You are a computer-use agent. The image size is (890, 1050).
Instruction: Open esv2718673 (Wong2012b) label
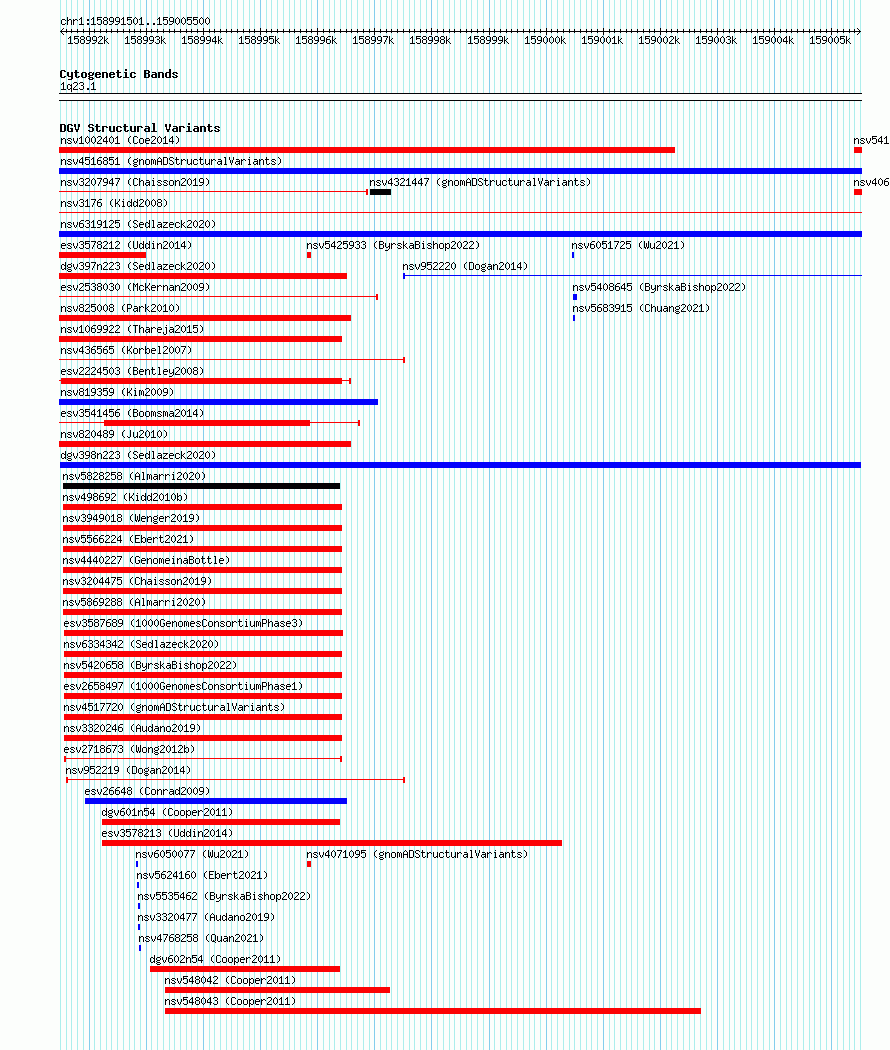point(129,749)
